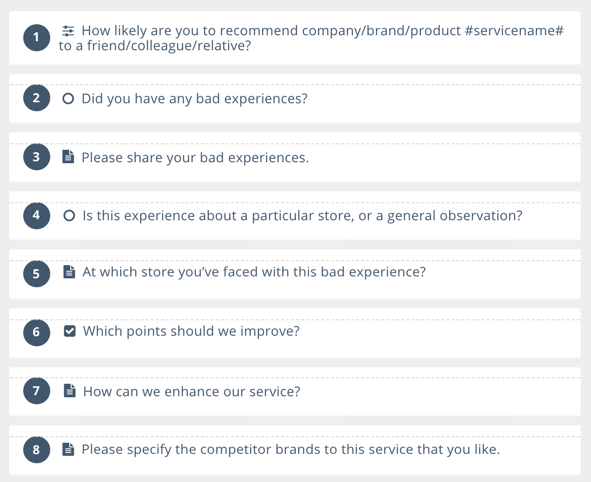Select the number 3 question badge
This screenshot has width=591, height=482.
tap(37, 157)
